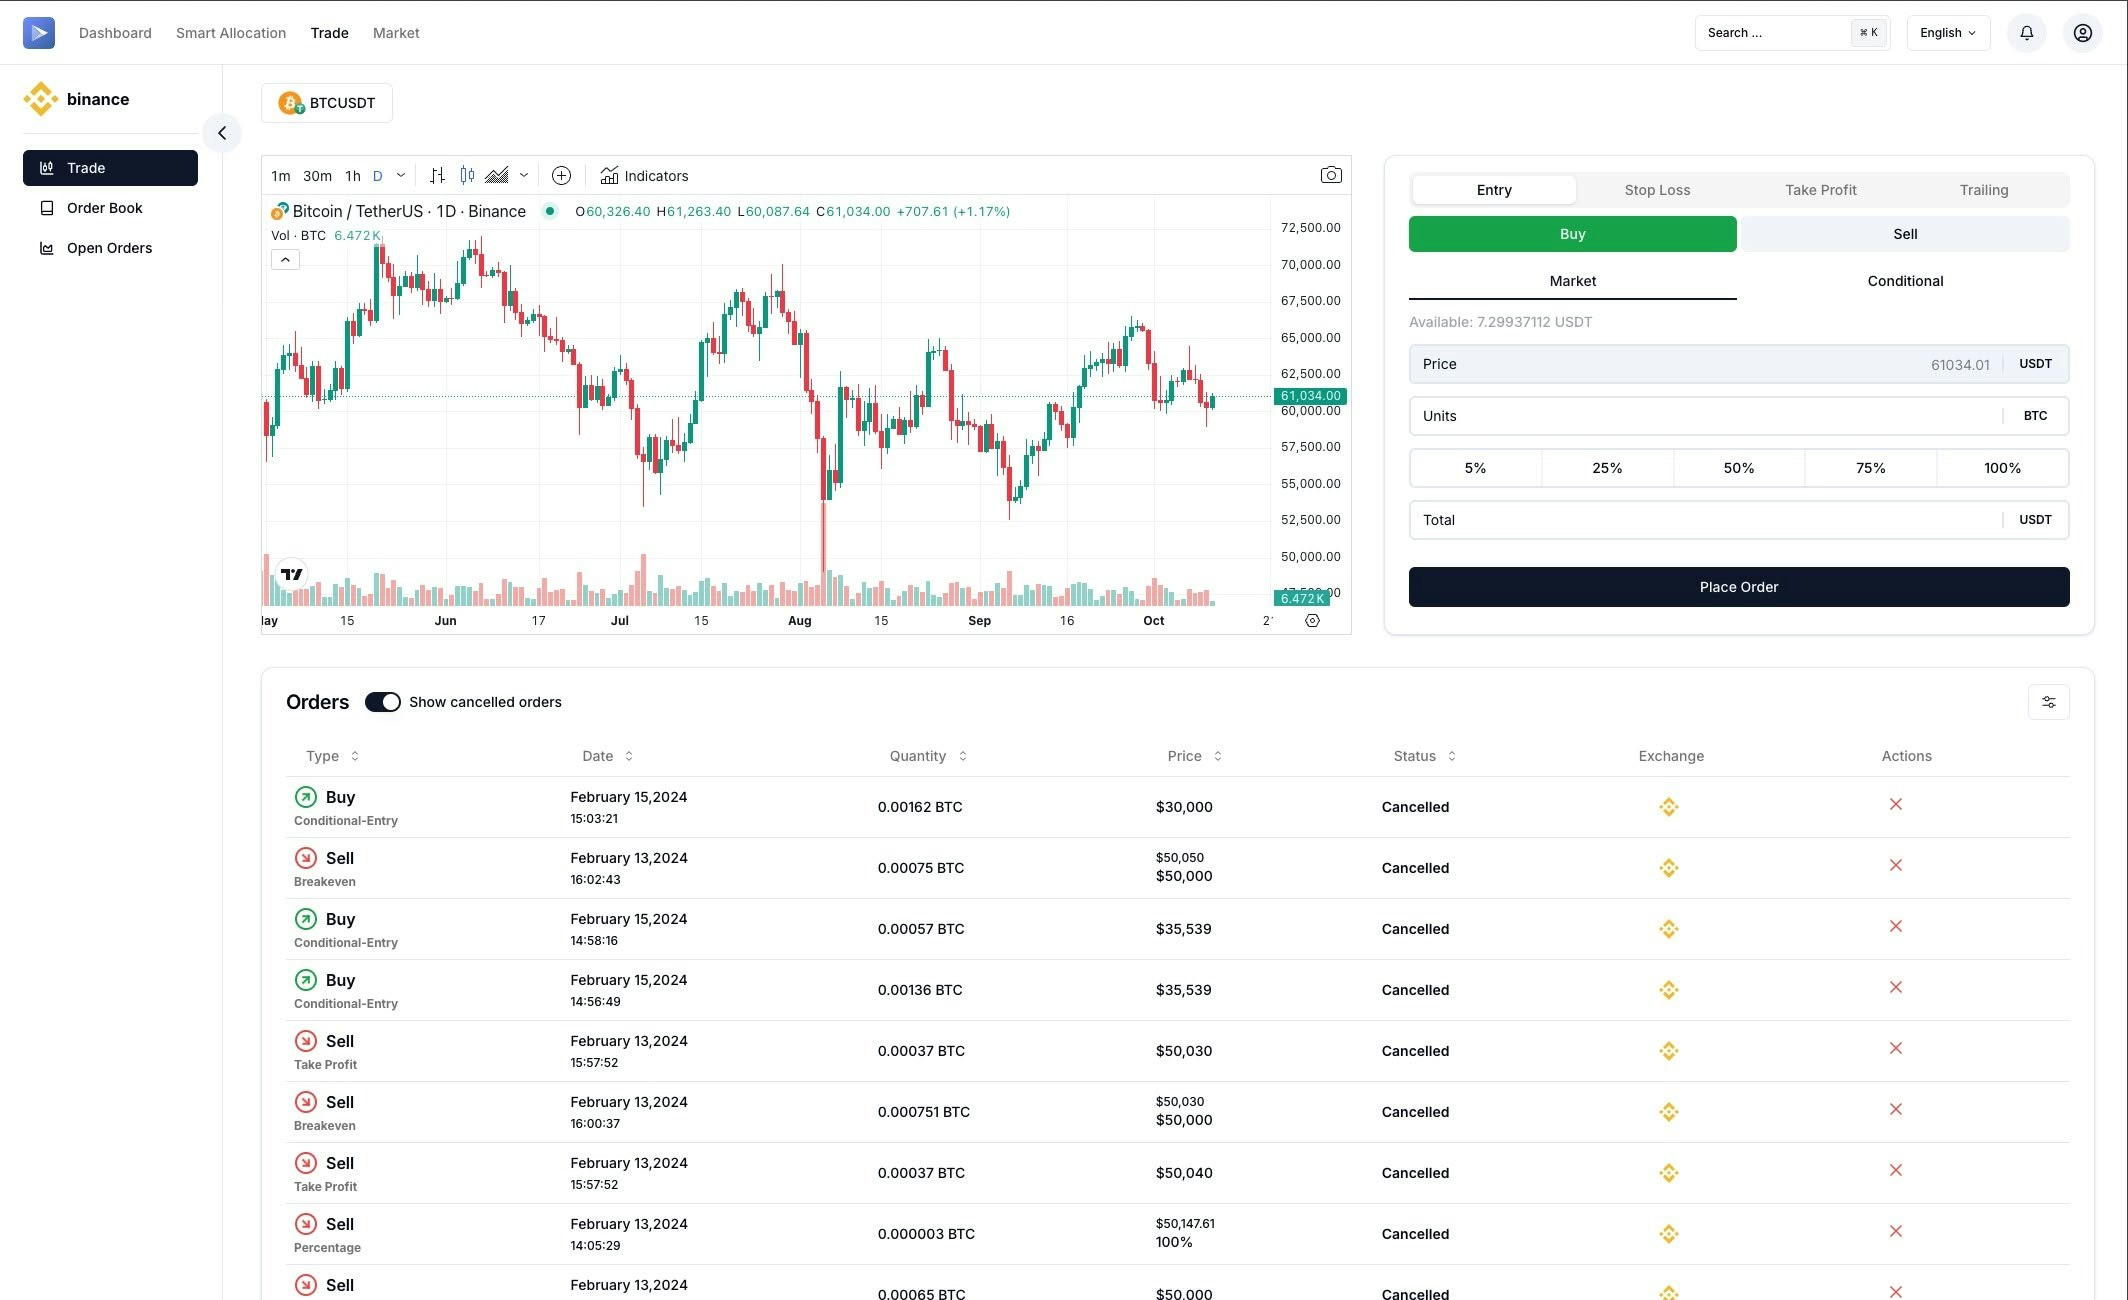The height and width of the screenshot is (1300, 2128).
Task: Open the user account profile icon
Action: coord(2082,33)
